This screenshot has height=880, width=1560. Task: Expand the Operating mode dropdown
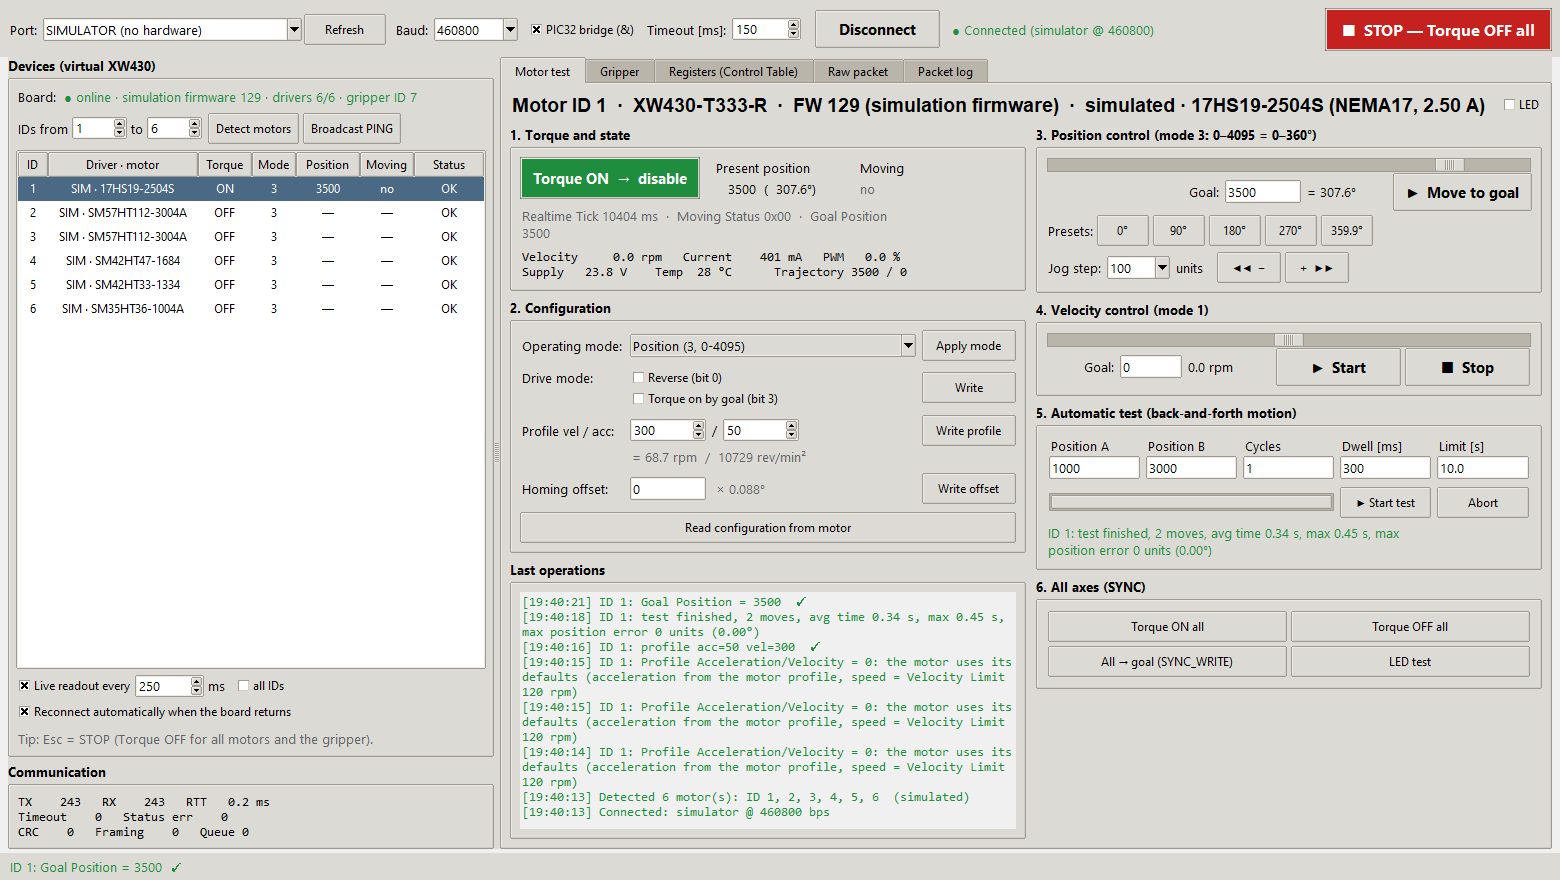[908, 346]
